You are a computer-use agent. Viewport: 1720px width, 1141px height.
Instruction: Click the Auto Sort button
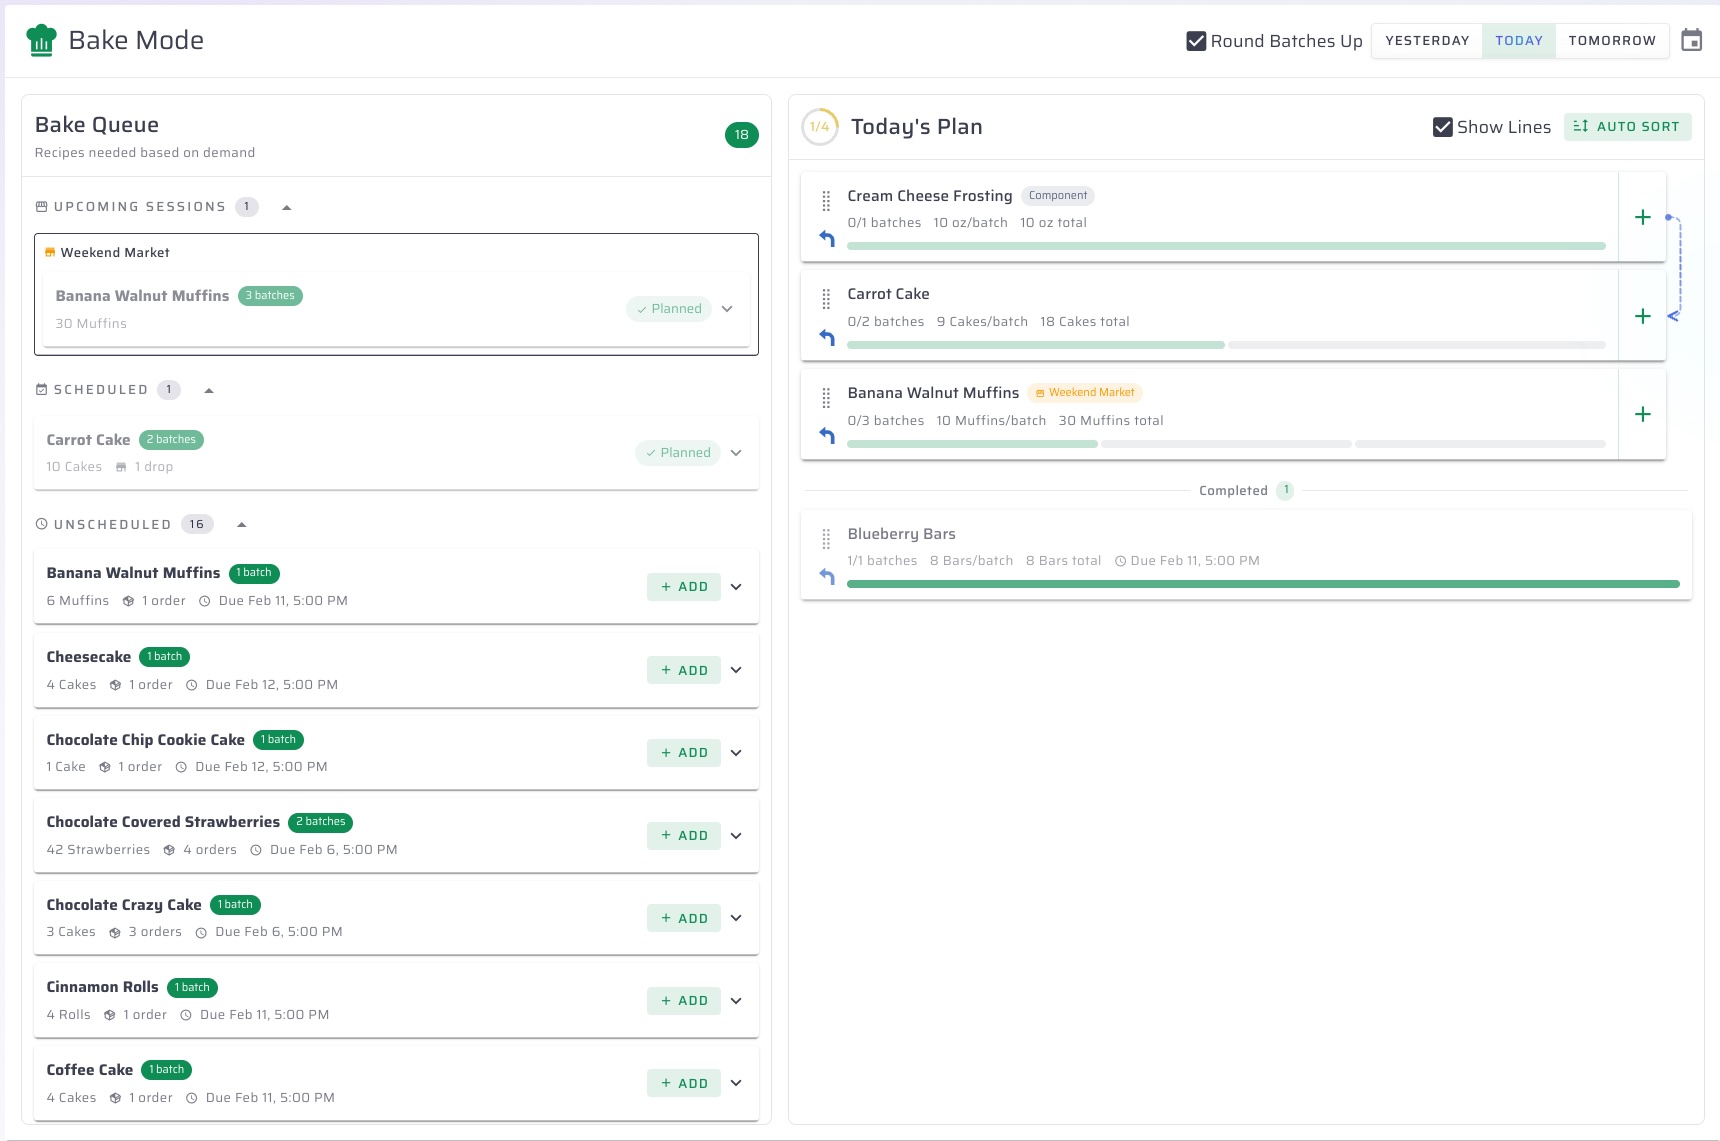click(1627, 127)
